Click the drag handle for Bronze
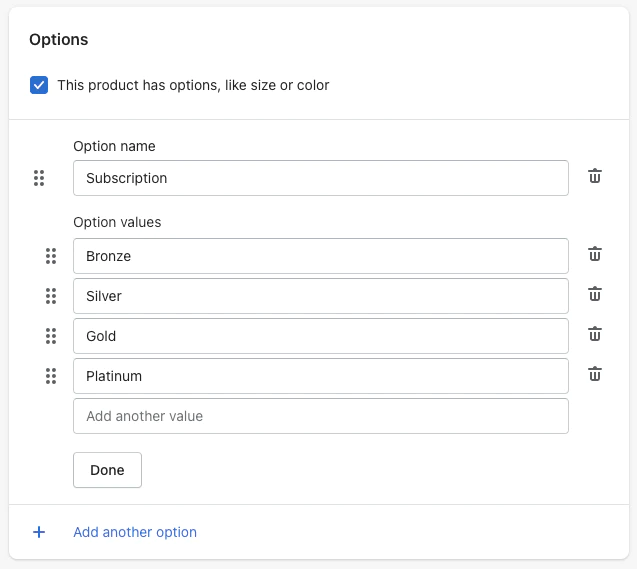 pyautogui.click(x=51, y=256)
